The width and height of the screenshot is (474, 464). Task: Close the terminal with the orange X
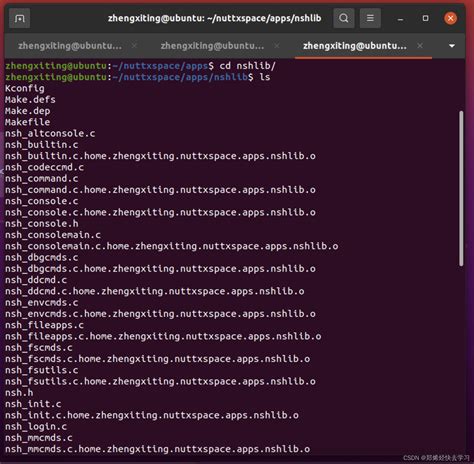[450, 18]
